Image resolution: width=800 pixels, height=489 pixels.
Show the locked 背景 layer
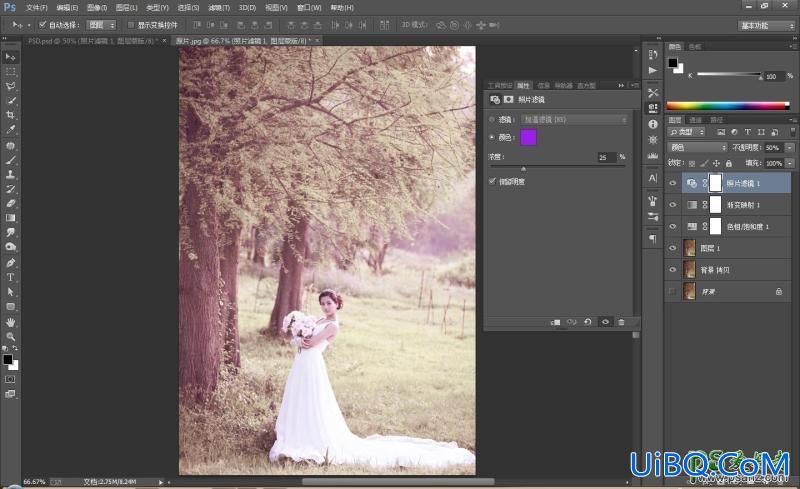pyautogui.click(x=672, y=291)
